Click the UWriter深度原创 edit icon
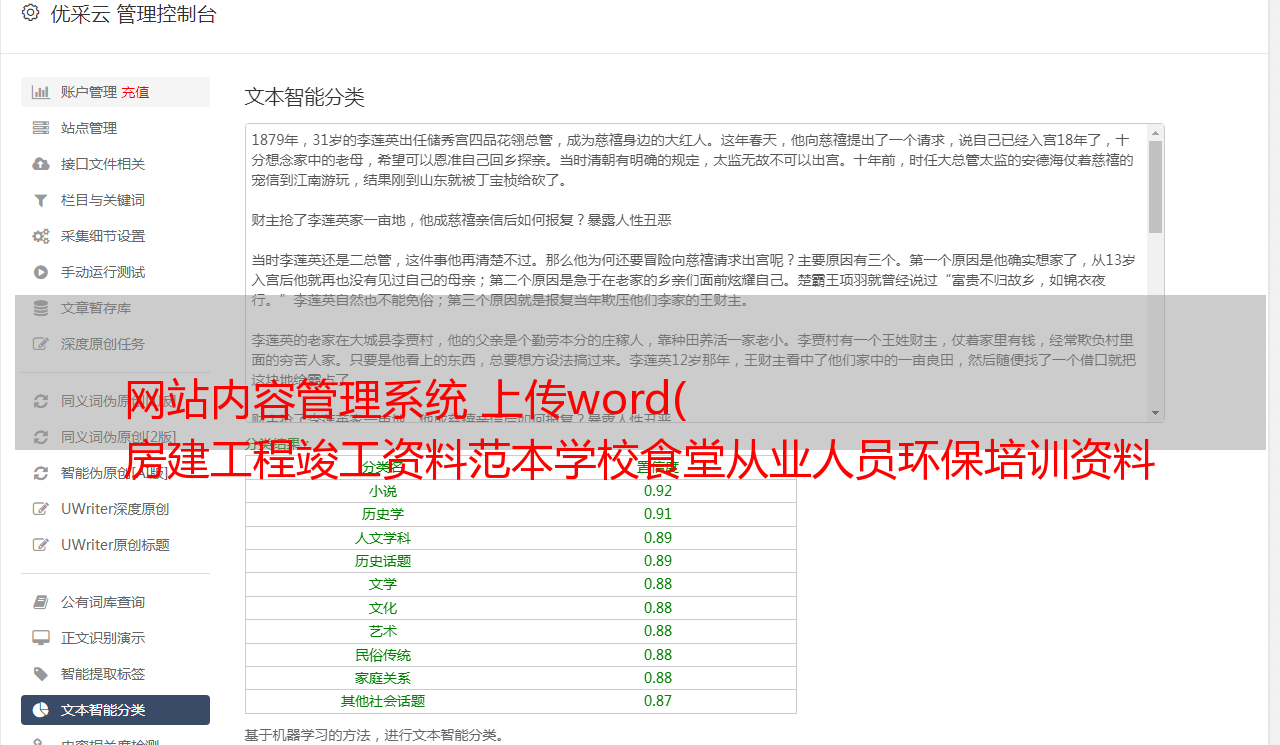Image resolution: width=1280 pixels, height=745 pixels. coord(41,509)
